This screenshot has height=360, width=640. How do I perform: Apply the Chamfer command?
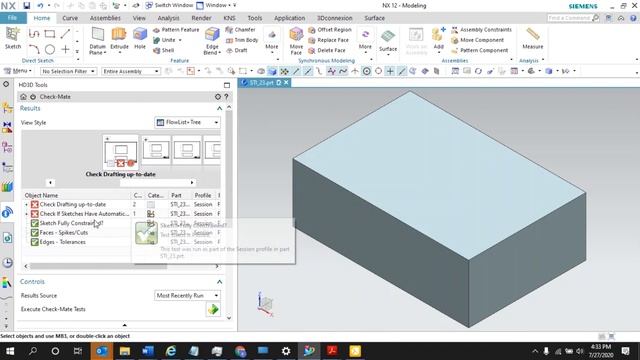point(240,30)
